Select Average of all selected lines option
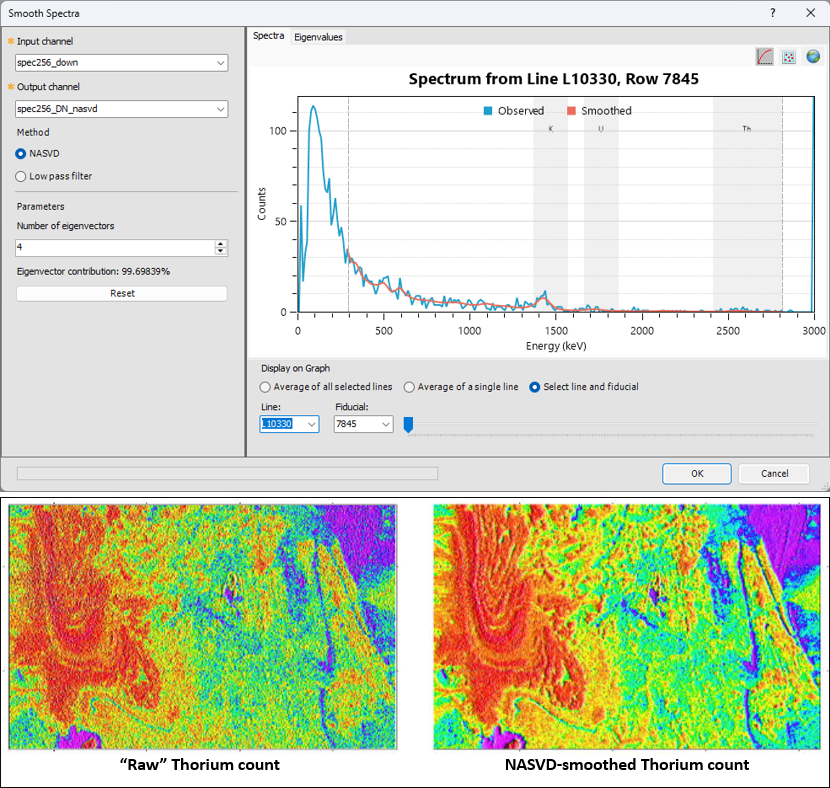Viewport: 830px width, 788px height. [x=263, y=387]
